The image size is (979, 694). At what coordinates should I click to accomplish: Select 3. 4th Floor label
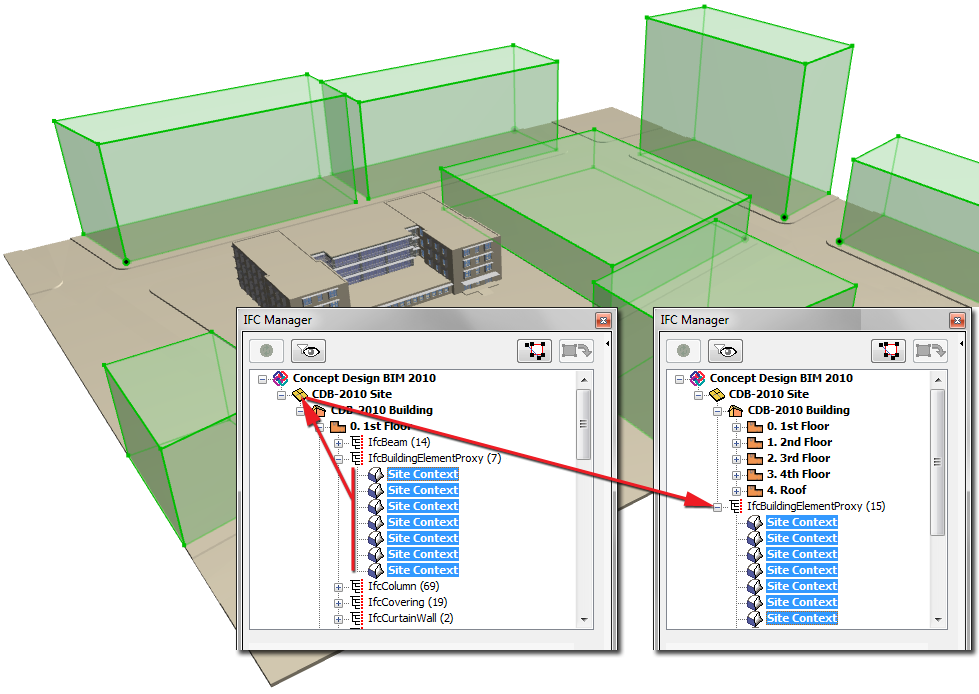coord(799,475)
